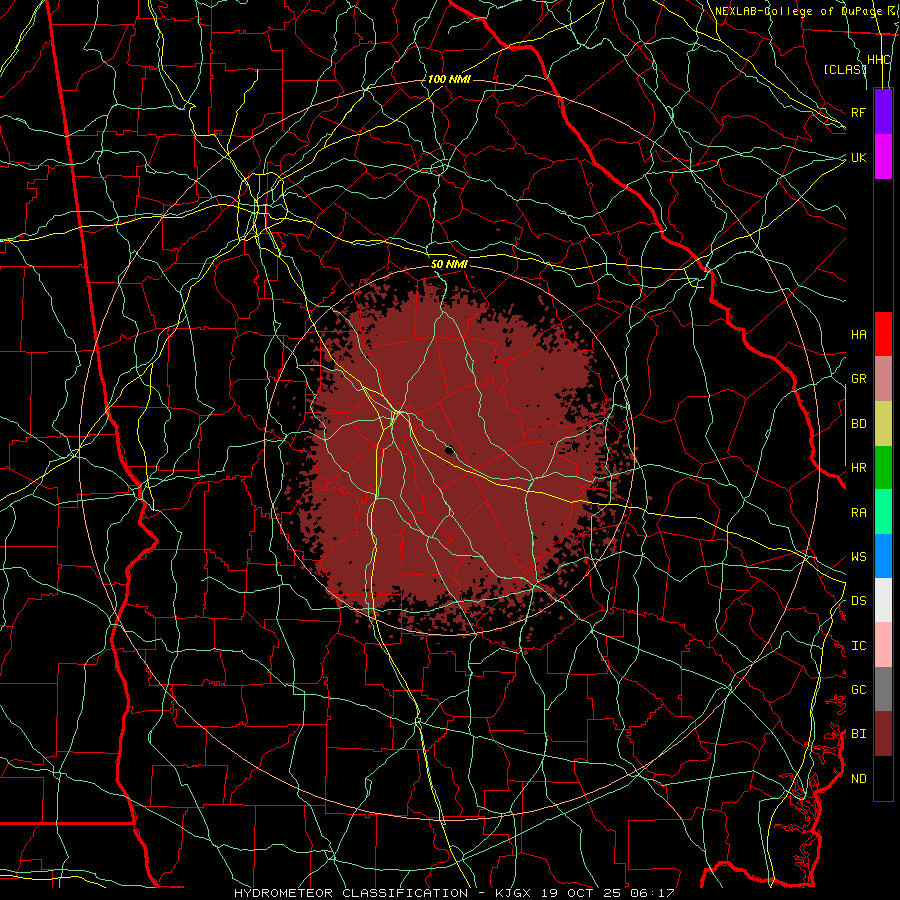900x900 pixels.
Task: Click the GR legend label
Action: click(x=859, y=379)
